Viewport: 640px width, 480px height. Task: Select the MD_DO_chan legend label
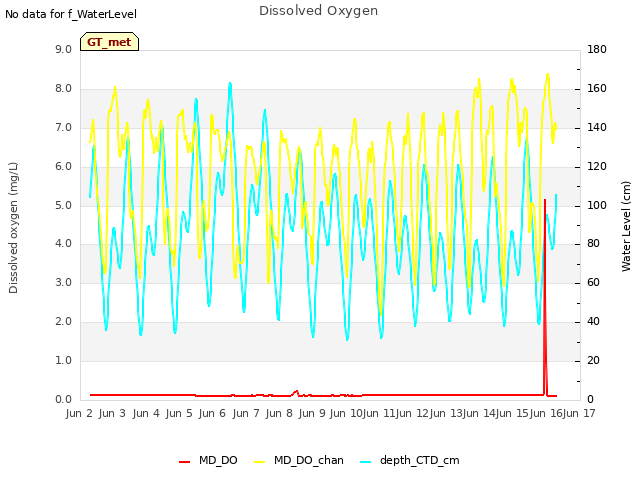[x=309, y=460]
